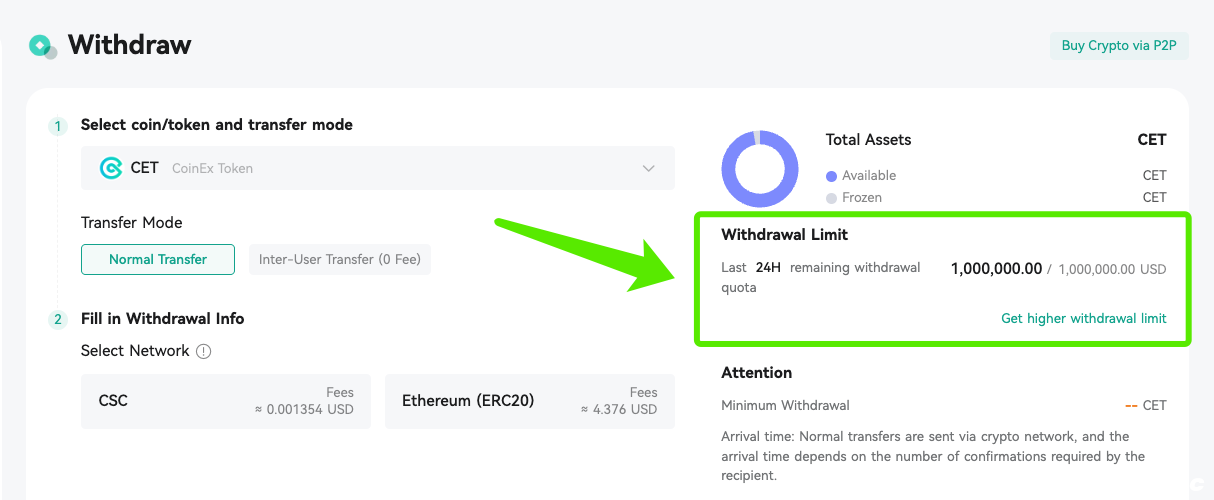Viewport: 1214px width, 500px height.
Task: Click the step 1 number circle
Action: (x=58, y=126)
